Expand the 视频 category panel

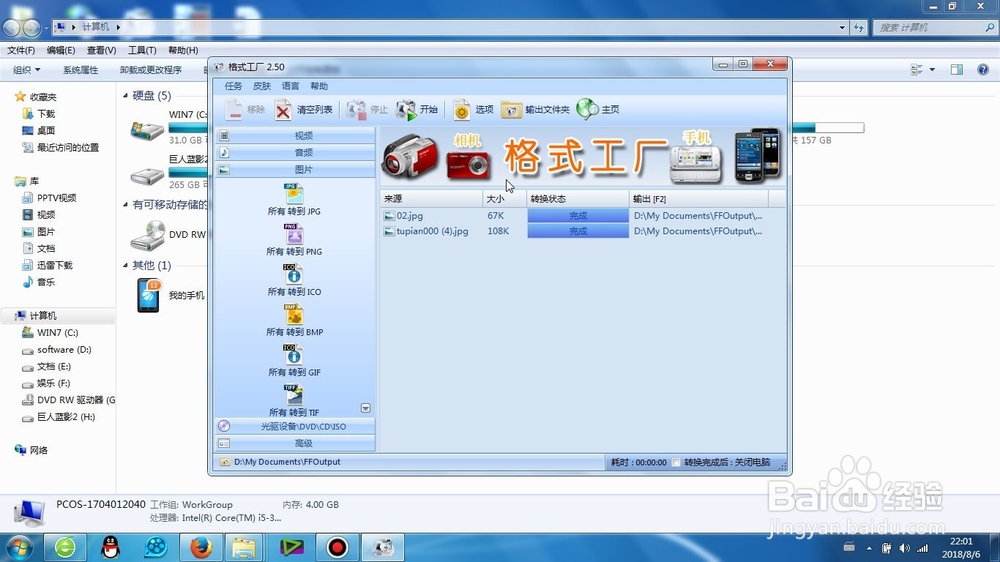(295, 135)
